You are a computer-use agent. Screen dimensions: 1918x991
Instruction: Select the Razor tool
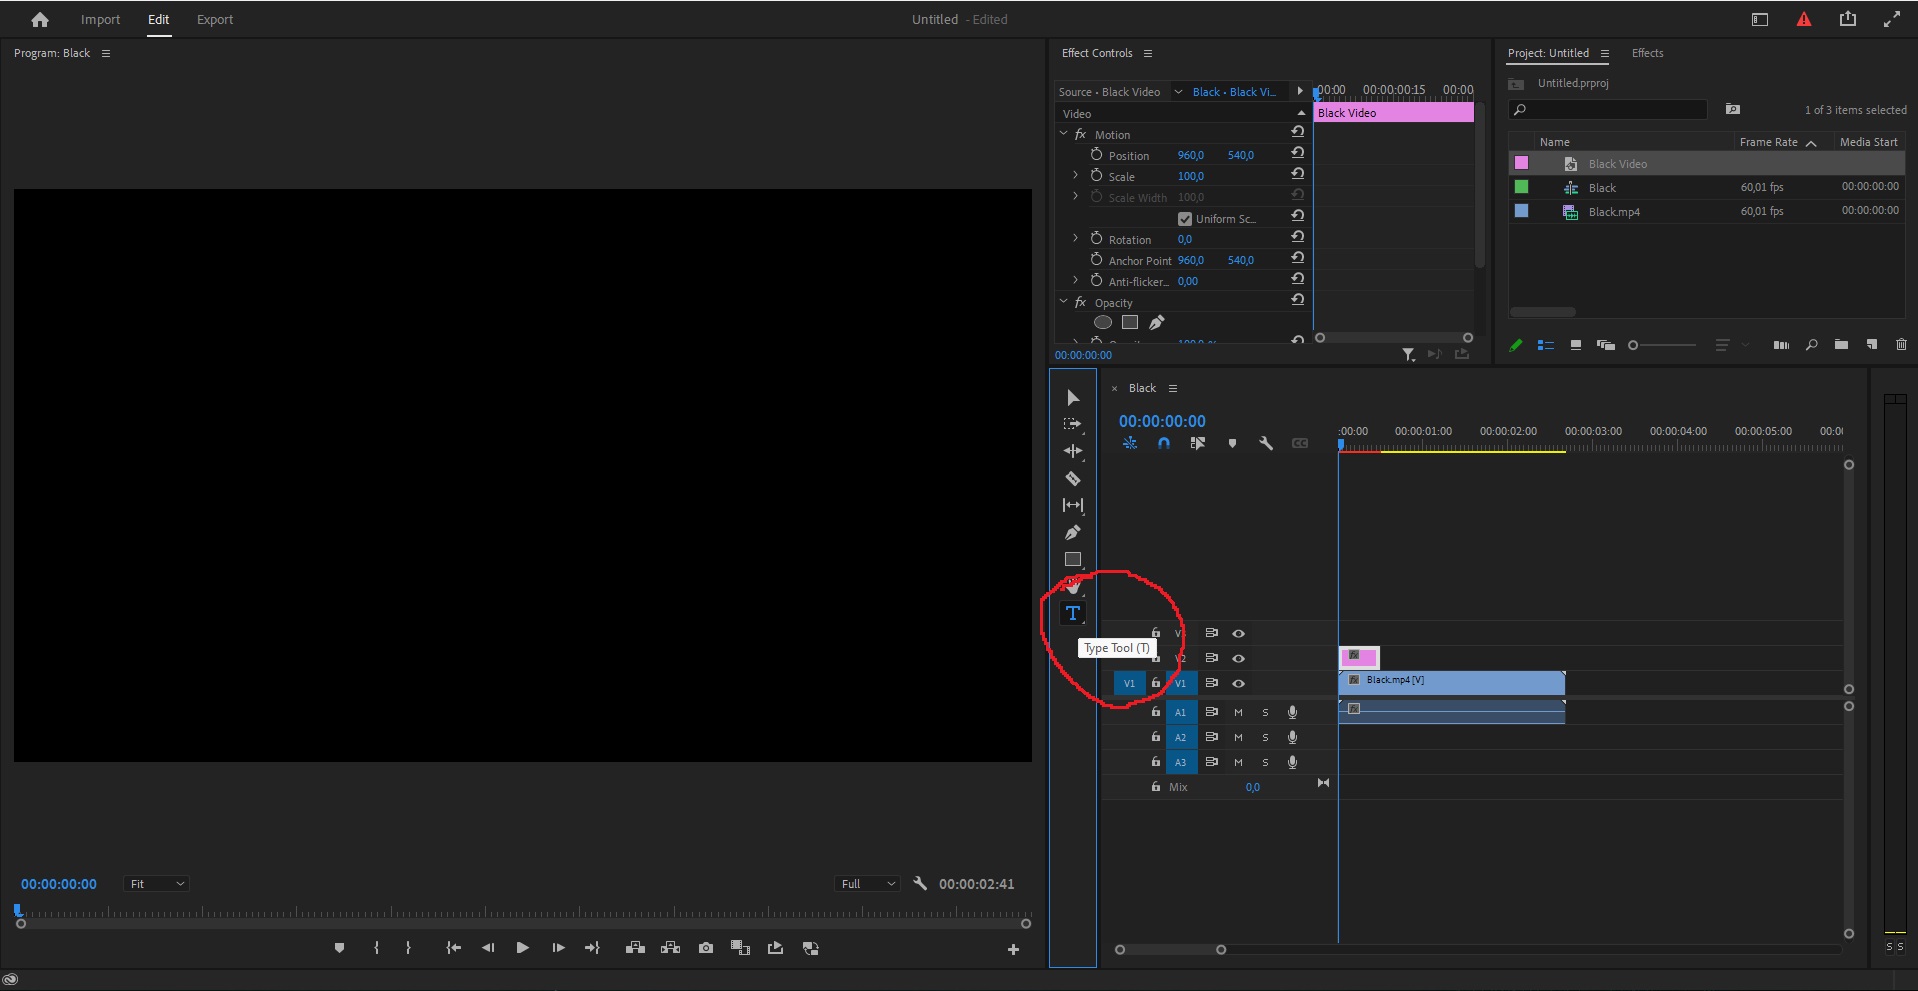point(1072,479)
